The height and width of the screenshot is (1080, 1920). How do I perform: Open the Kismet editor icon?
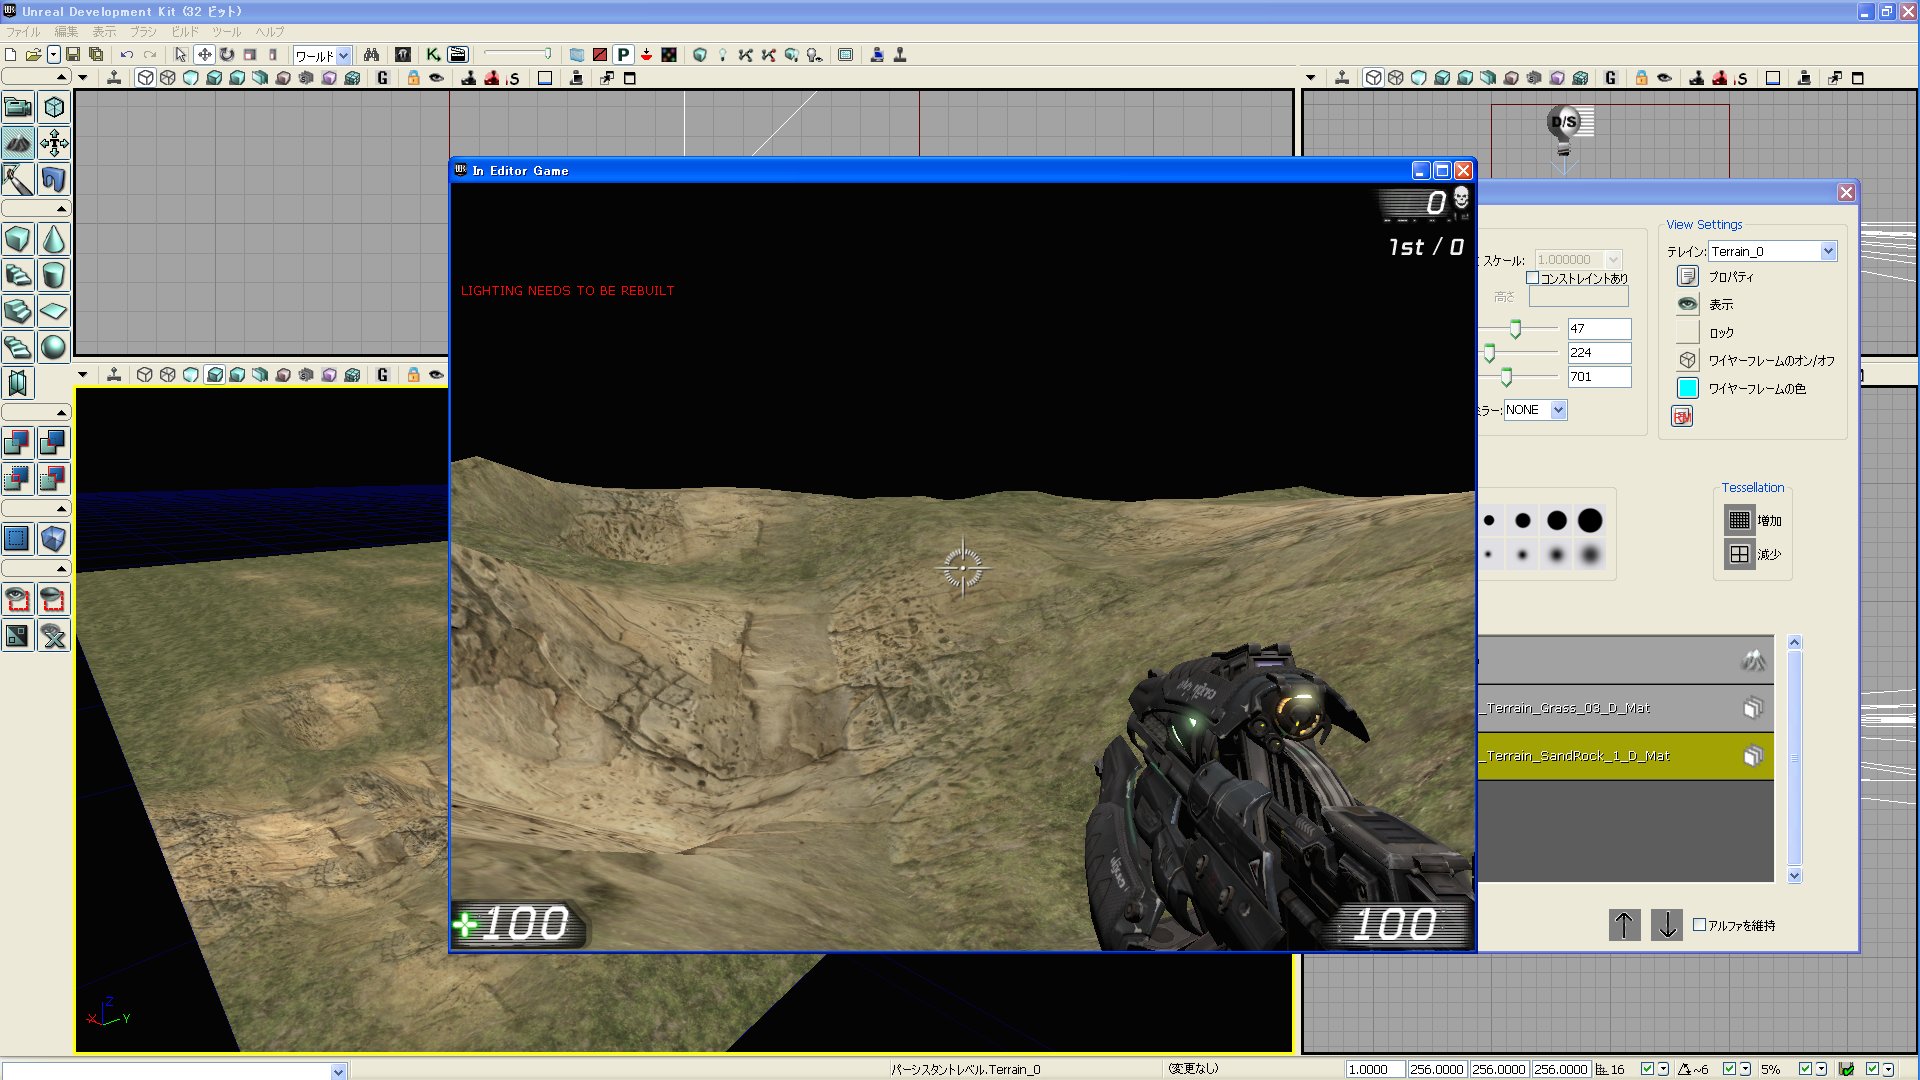[433, 55]
